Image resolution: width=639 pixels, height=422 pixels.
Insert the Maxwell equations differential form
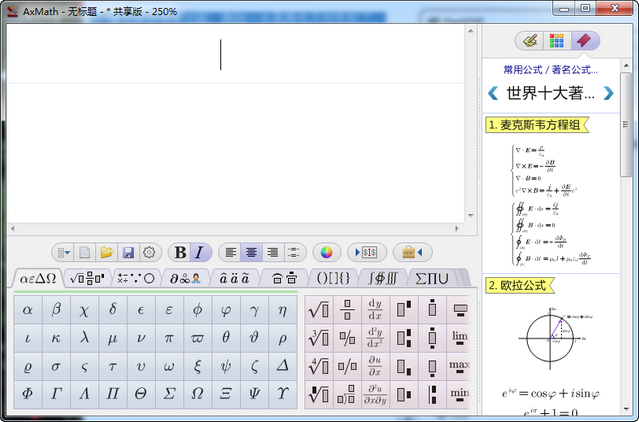tap(546, 170)
